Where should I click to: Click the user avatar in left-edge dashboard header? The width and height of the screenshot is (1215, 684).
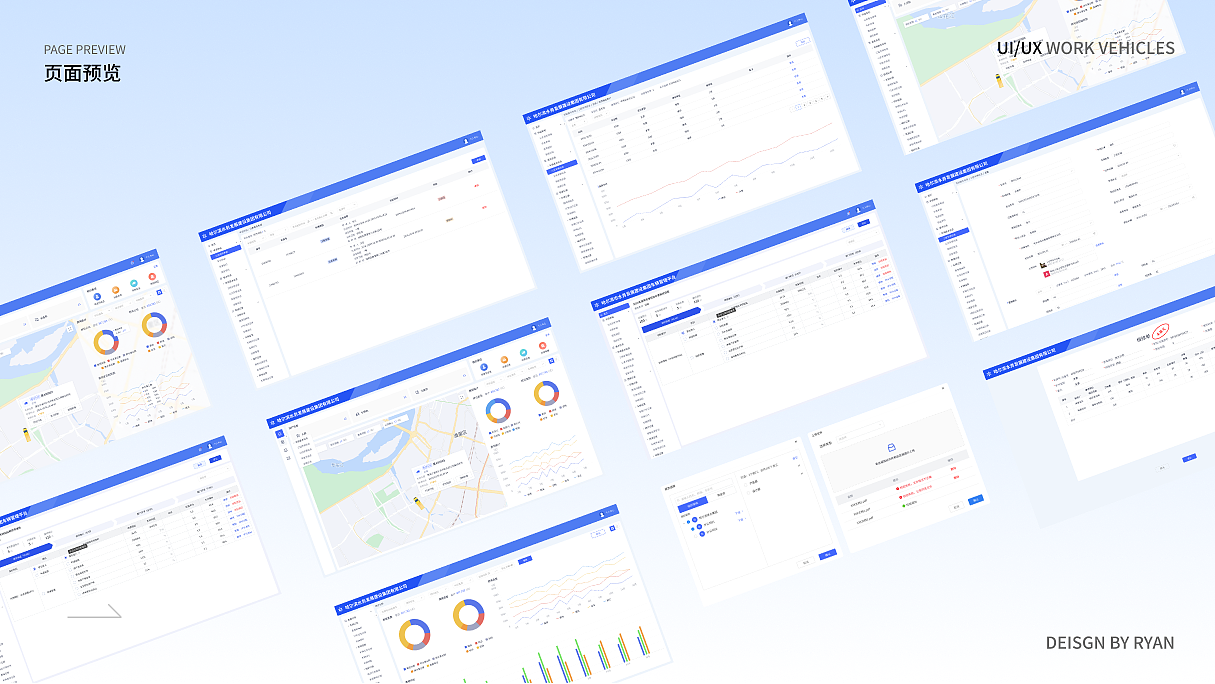click(x=142, y=259)
